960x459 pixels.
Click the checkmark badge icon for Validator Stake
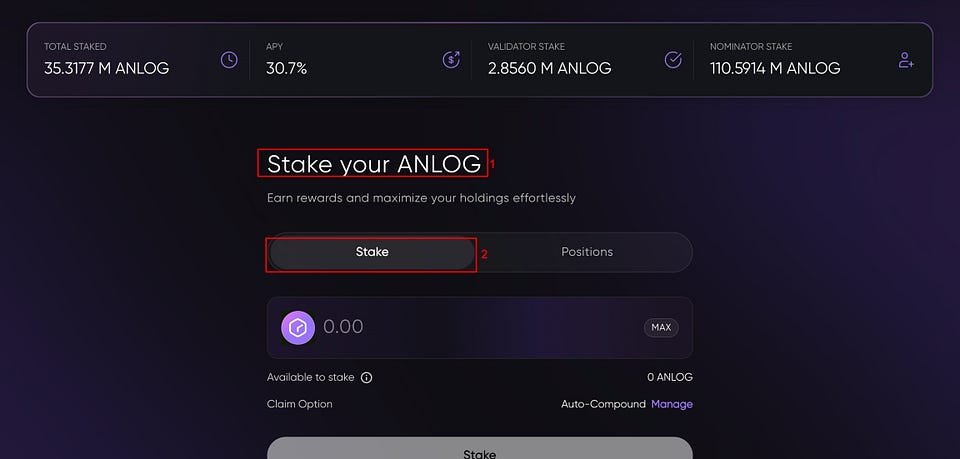[x=673, y=60]
